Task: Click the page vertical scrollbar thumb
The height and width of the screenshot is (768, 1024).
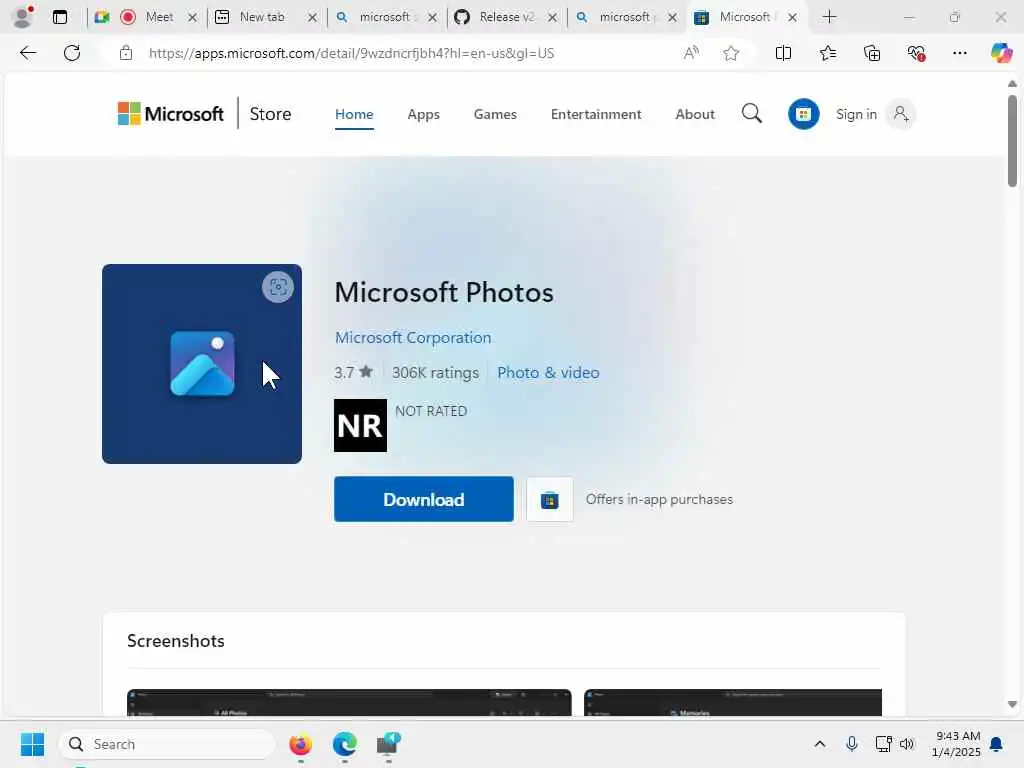Action: pyautogui.click(x=1012, y=140)
